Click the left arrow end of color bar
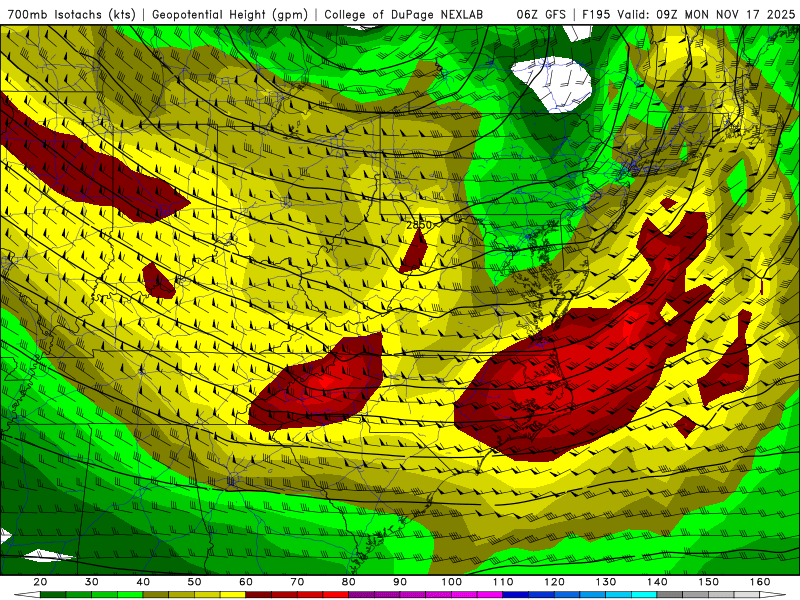The image size is (800, 600). [27, 595]
